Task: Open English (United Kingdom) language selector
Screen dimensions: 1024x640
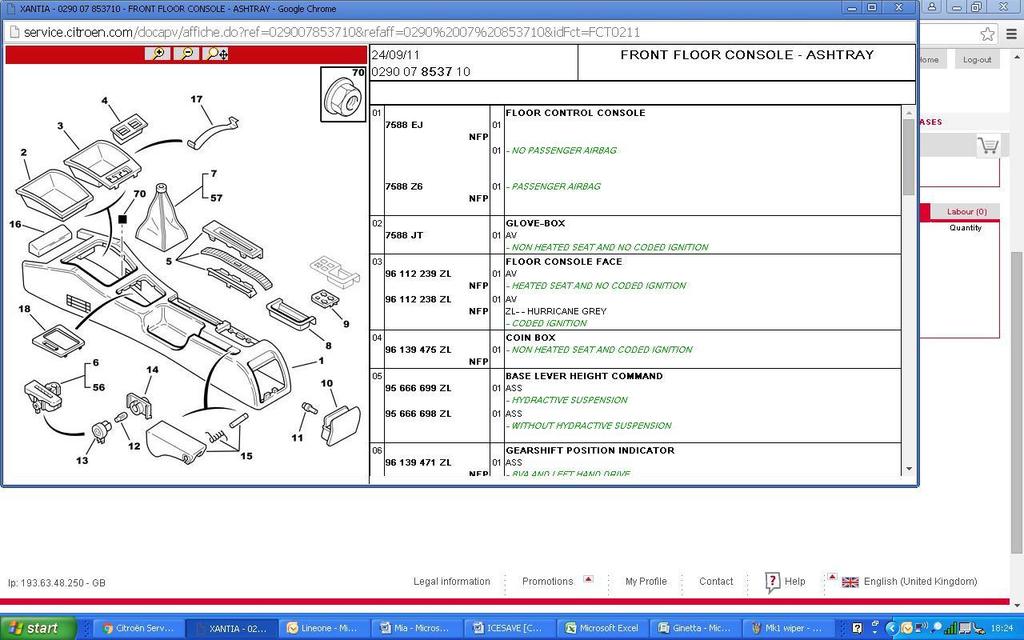Action: 920,581
